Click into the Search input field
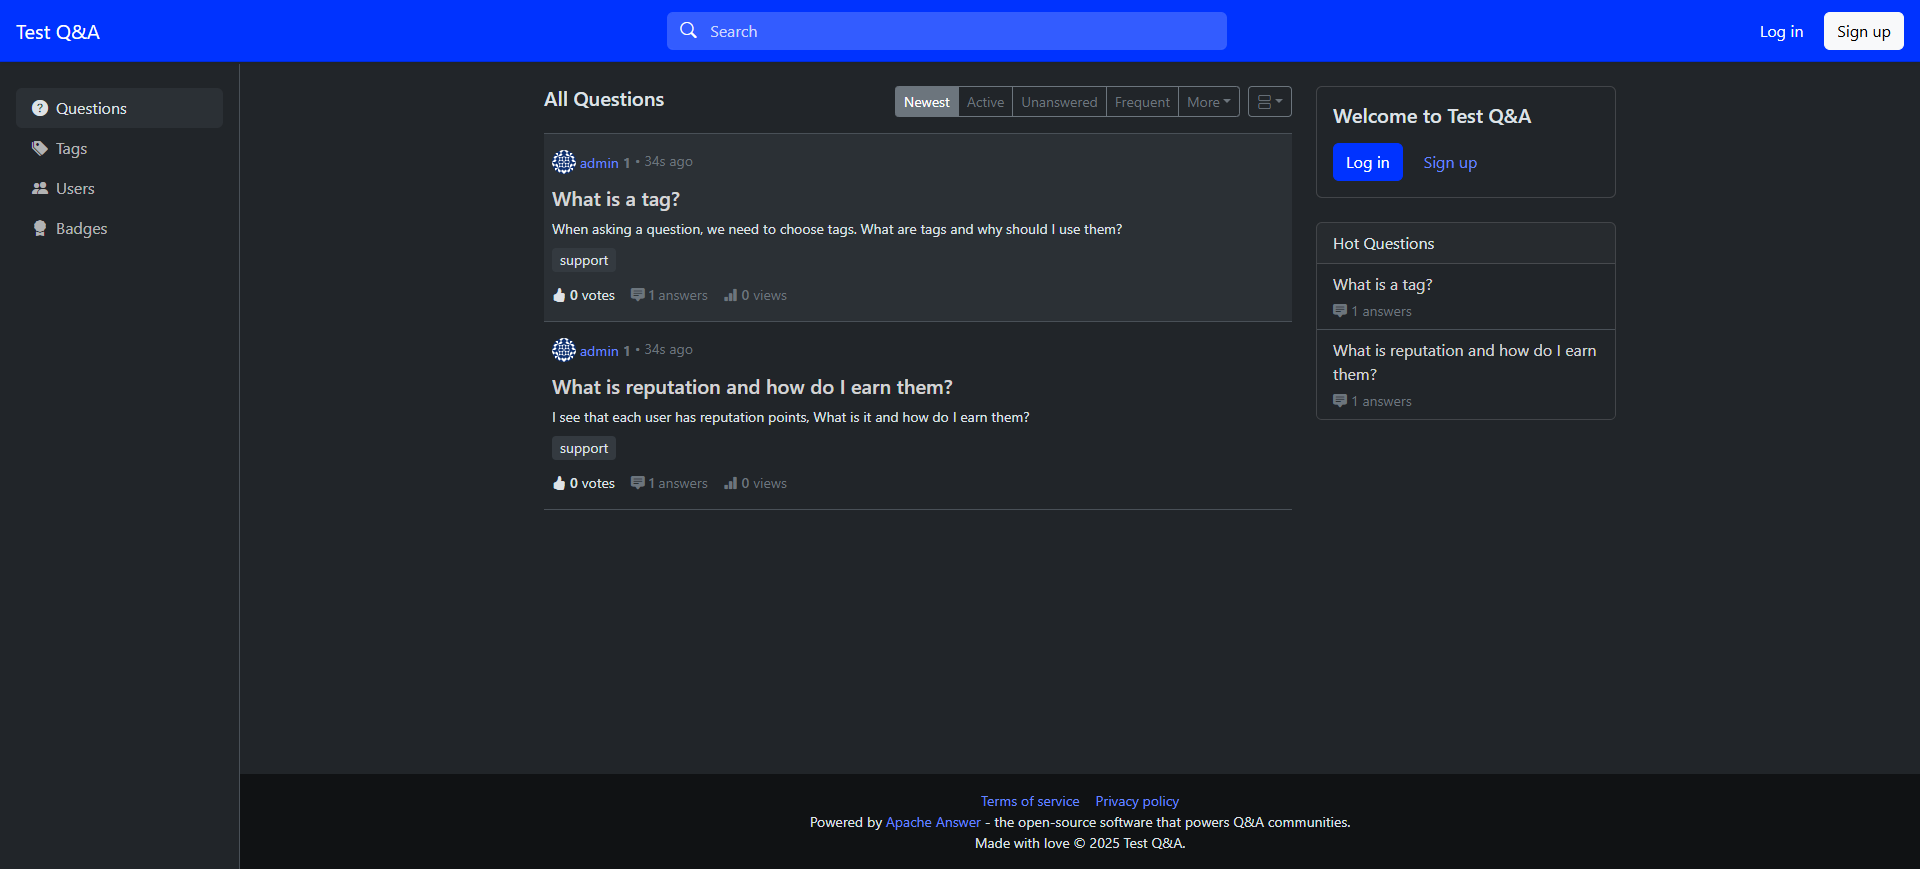Viewport: 1920px width, 869px height. pos(960,31)
